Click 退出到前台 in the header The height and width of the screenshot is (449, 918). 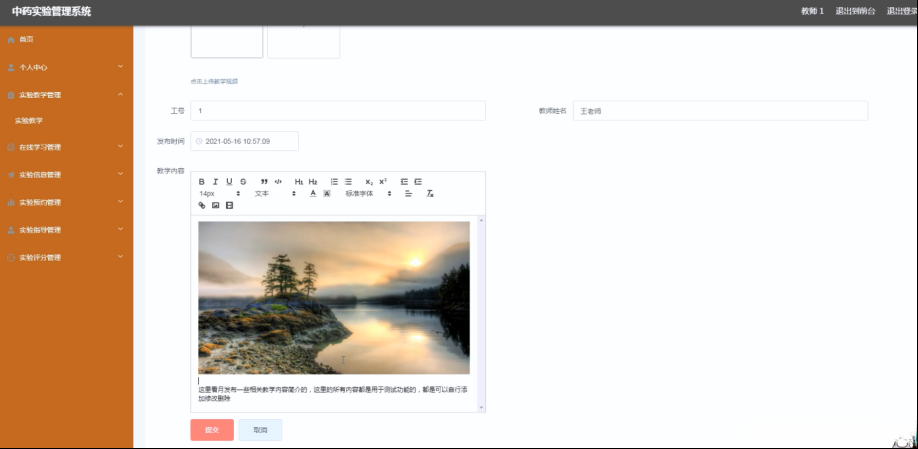(x=855, y=11)
